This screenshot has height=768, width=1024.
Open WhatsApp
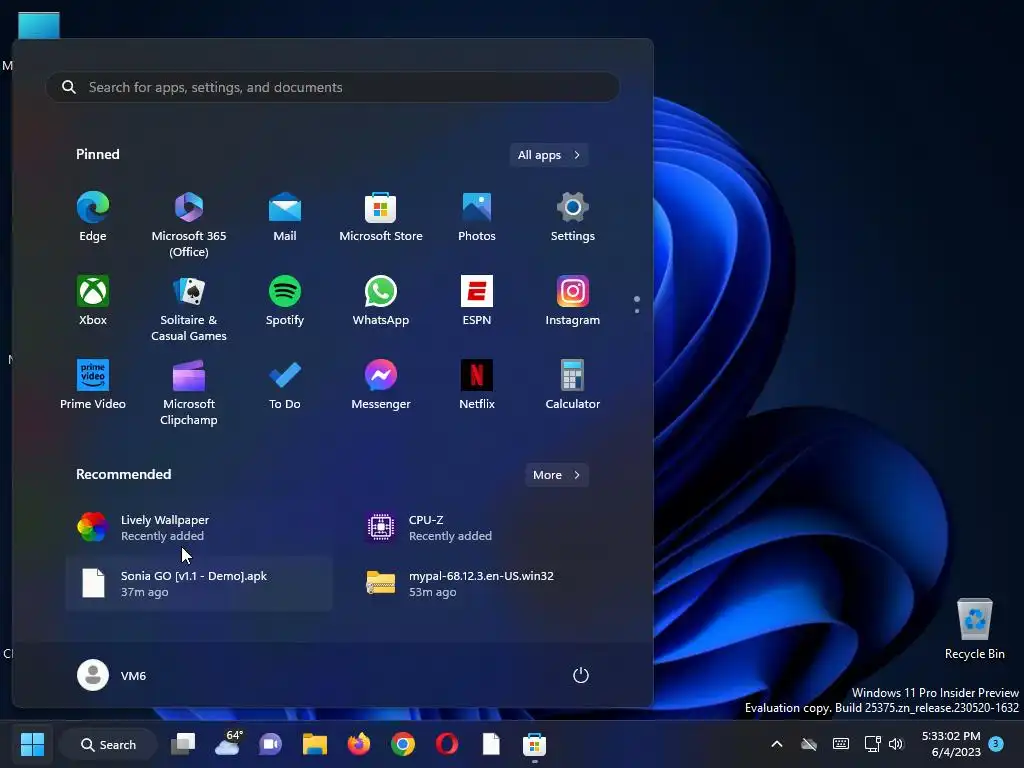pos(381,301)
